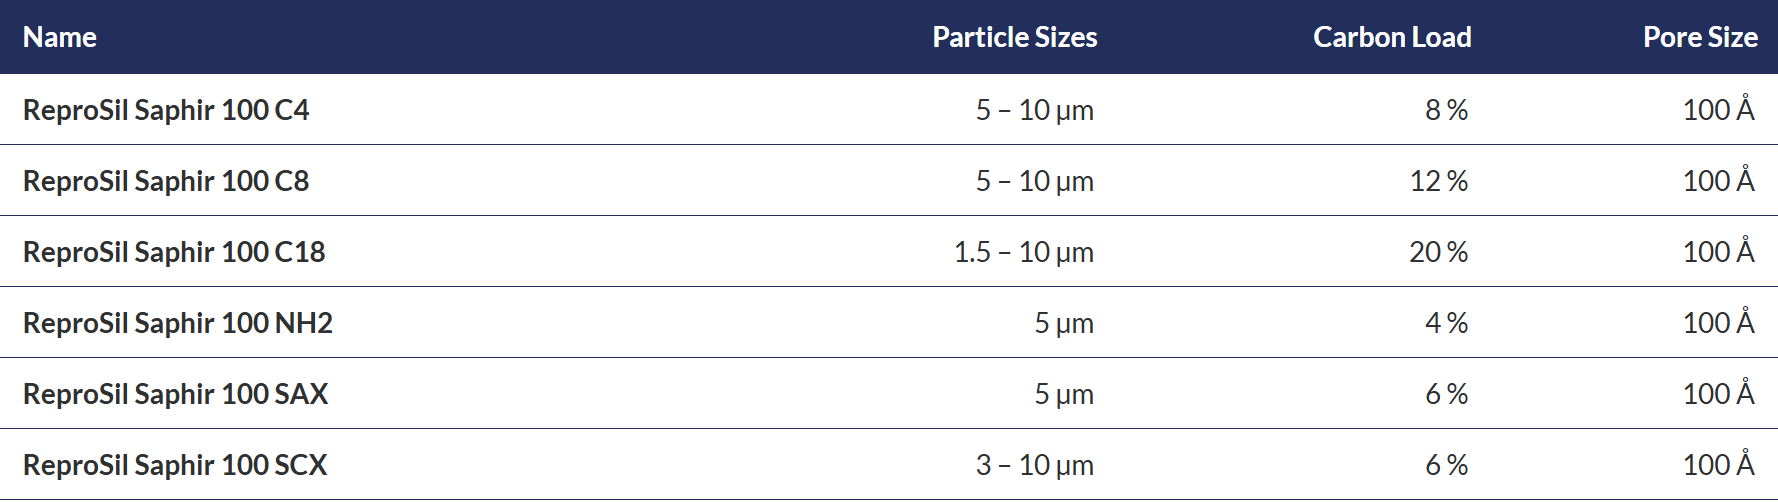The image size is (1778, 502).
Task: Click the C4 row 100 Å pore size
Action: pyautogui.click(x=1719, y=108)
